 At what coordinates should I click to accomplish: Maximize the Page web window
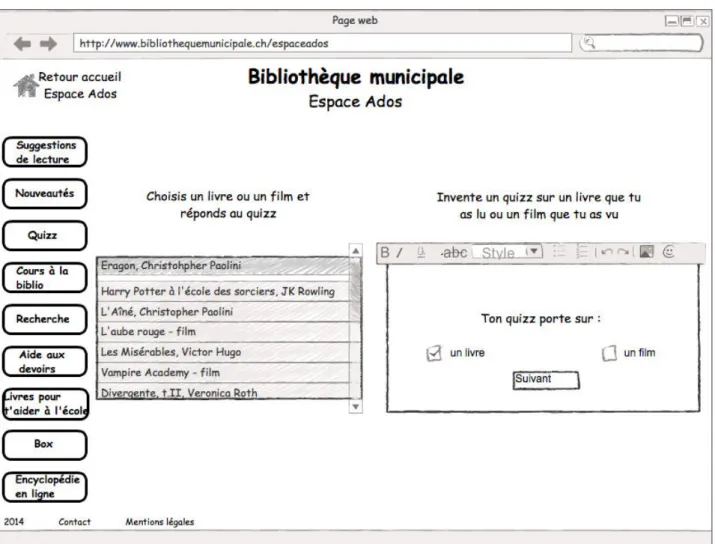point(687,21)
